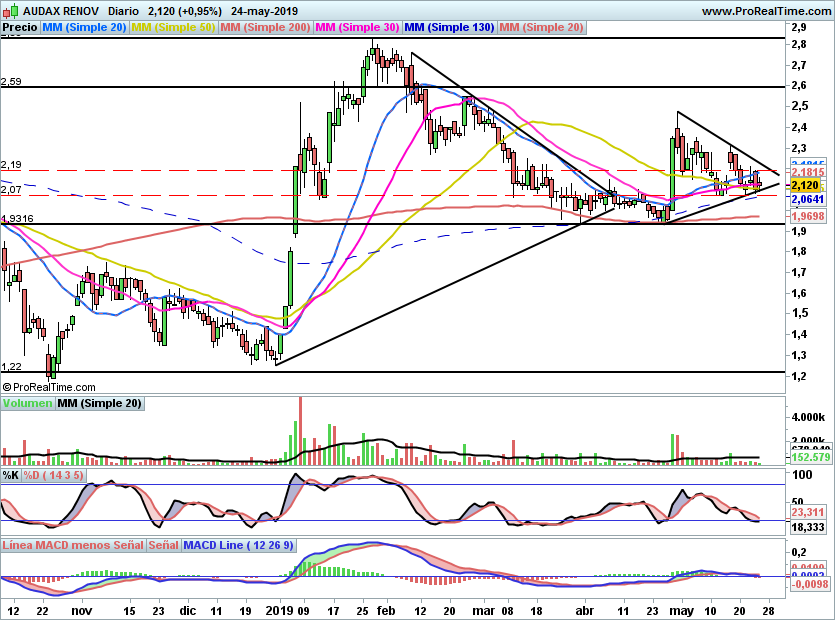Click the Volumen indicator label
The image size is (835, 620).
27,403
